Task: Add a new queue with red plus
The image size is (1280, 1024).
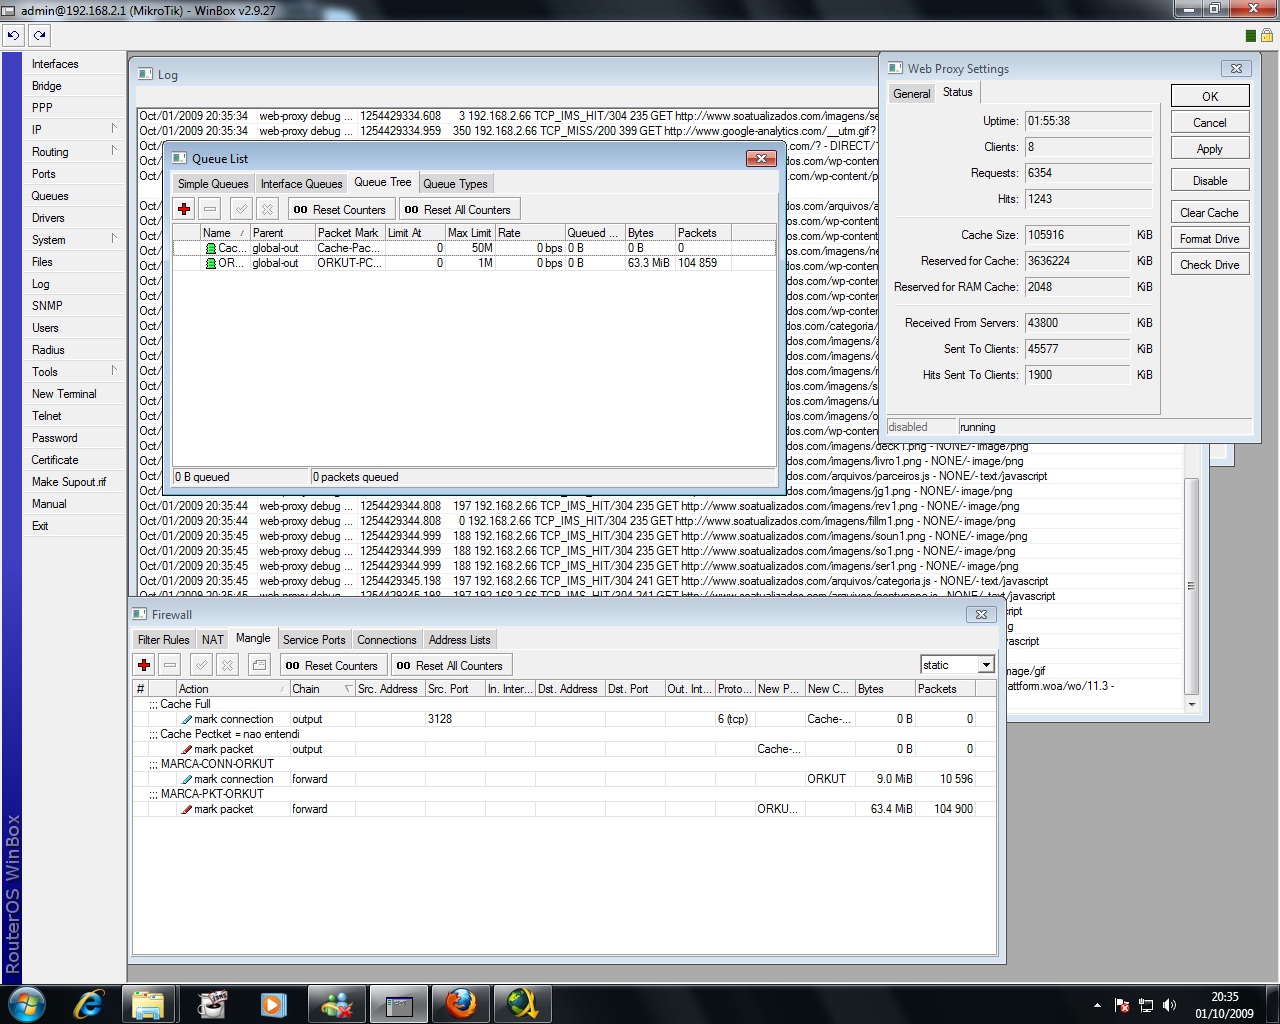Action: [x=184, y=209]
